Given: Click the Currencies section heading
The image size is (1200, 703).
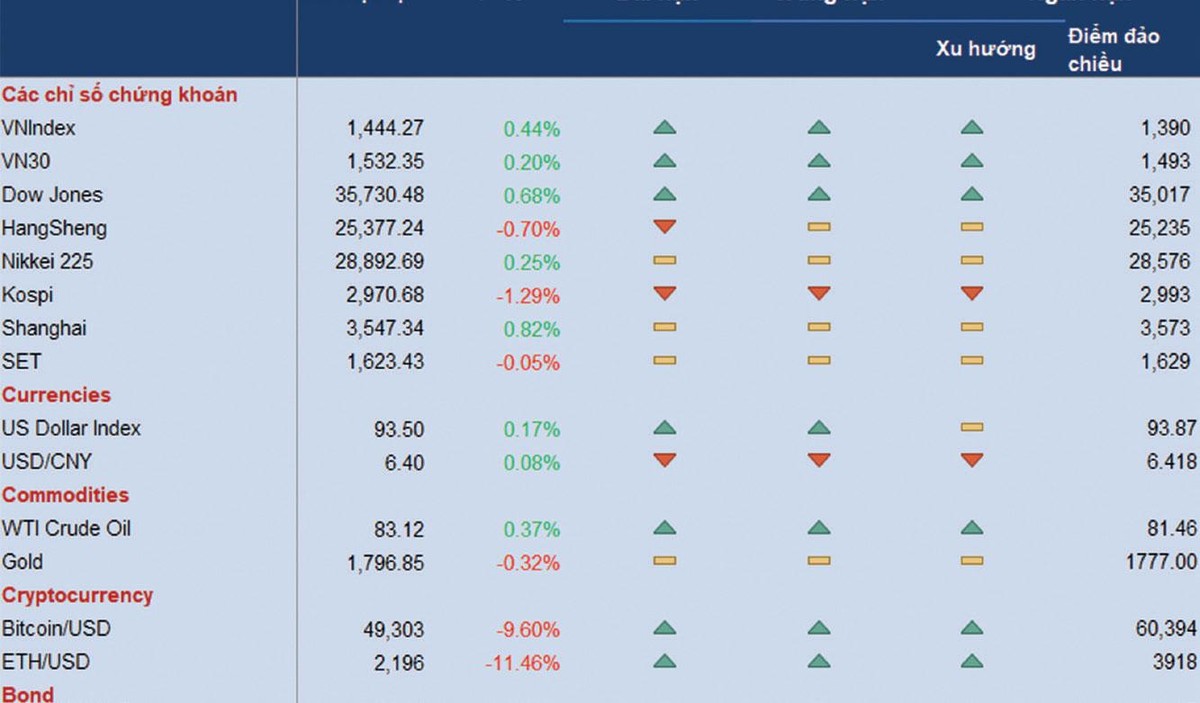Looking at the screenshot, I should [x=56, y=395].
